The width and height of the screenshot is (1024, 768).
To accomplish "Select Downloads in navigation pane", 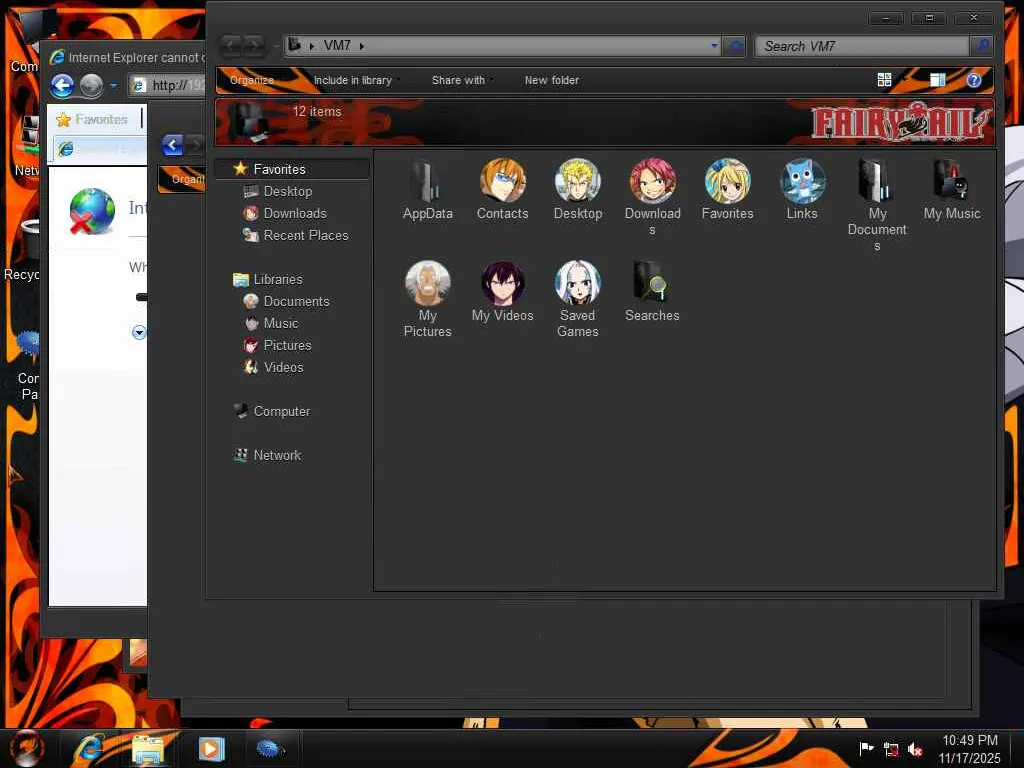I will 295,214.
